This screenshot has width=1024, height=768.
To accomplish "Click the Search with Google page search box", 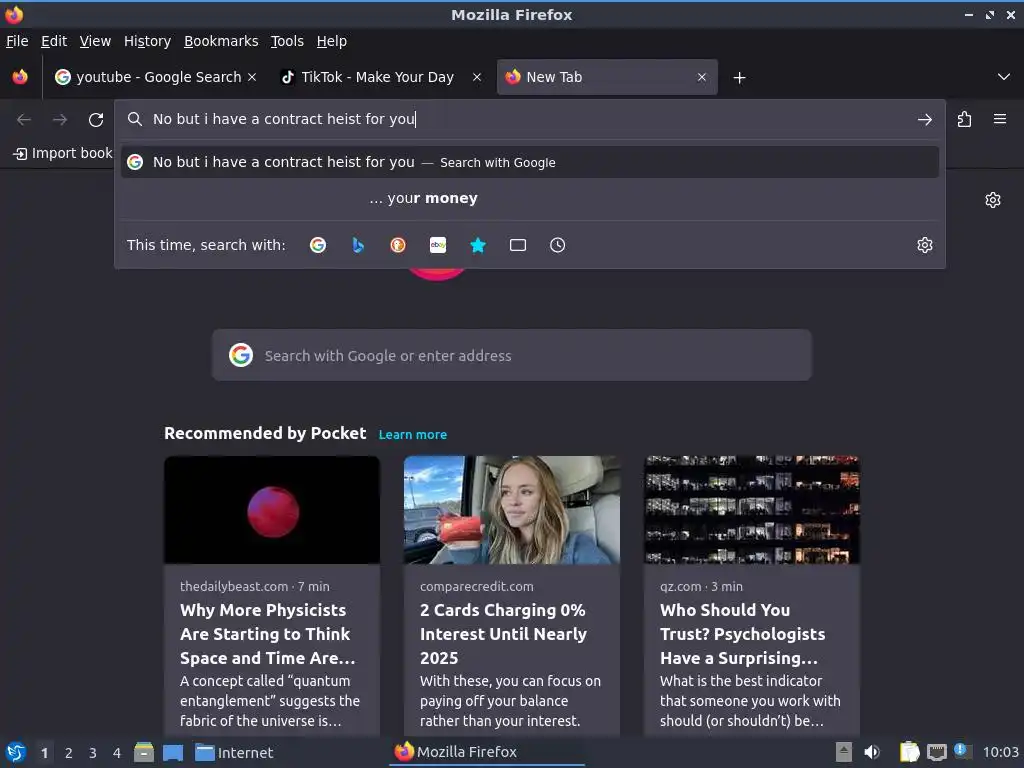I will click(511, 355).
